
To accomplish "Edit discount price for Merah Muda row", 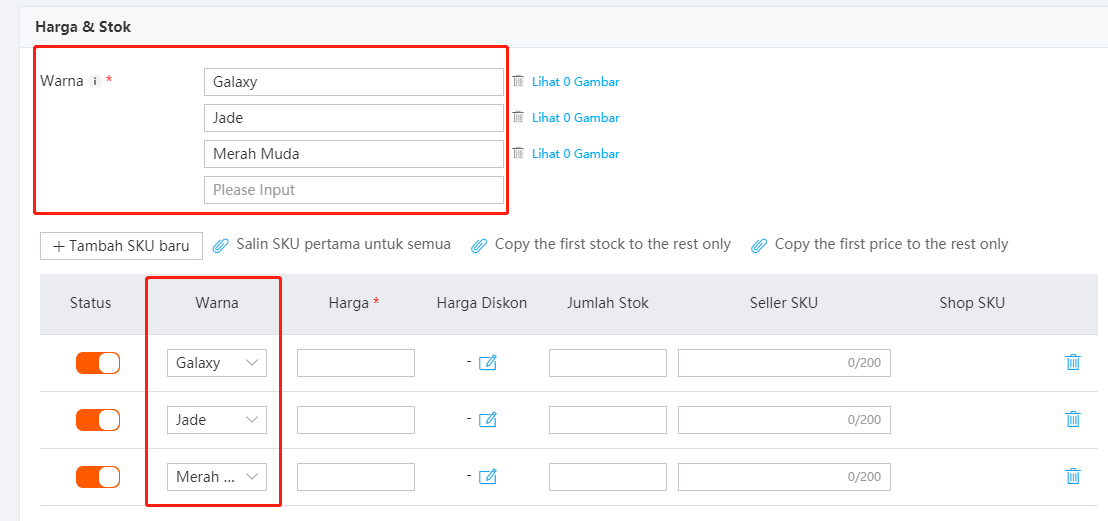I will 488,477.
